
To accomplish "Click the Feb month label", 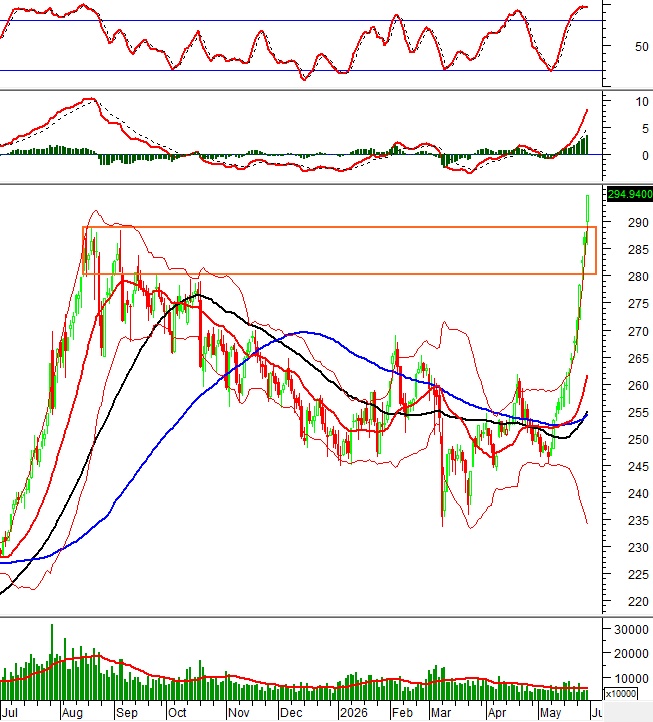I will [402, 713].
